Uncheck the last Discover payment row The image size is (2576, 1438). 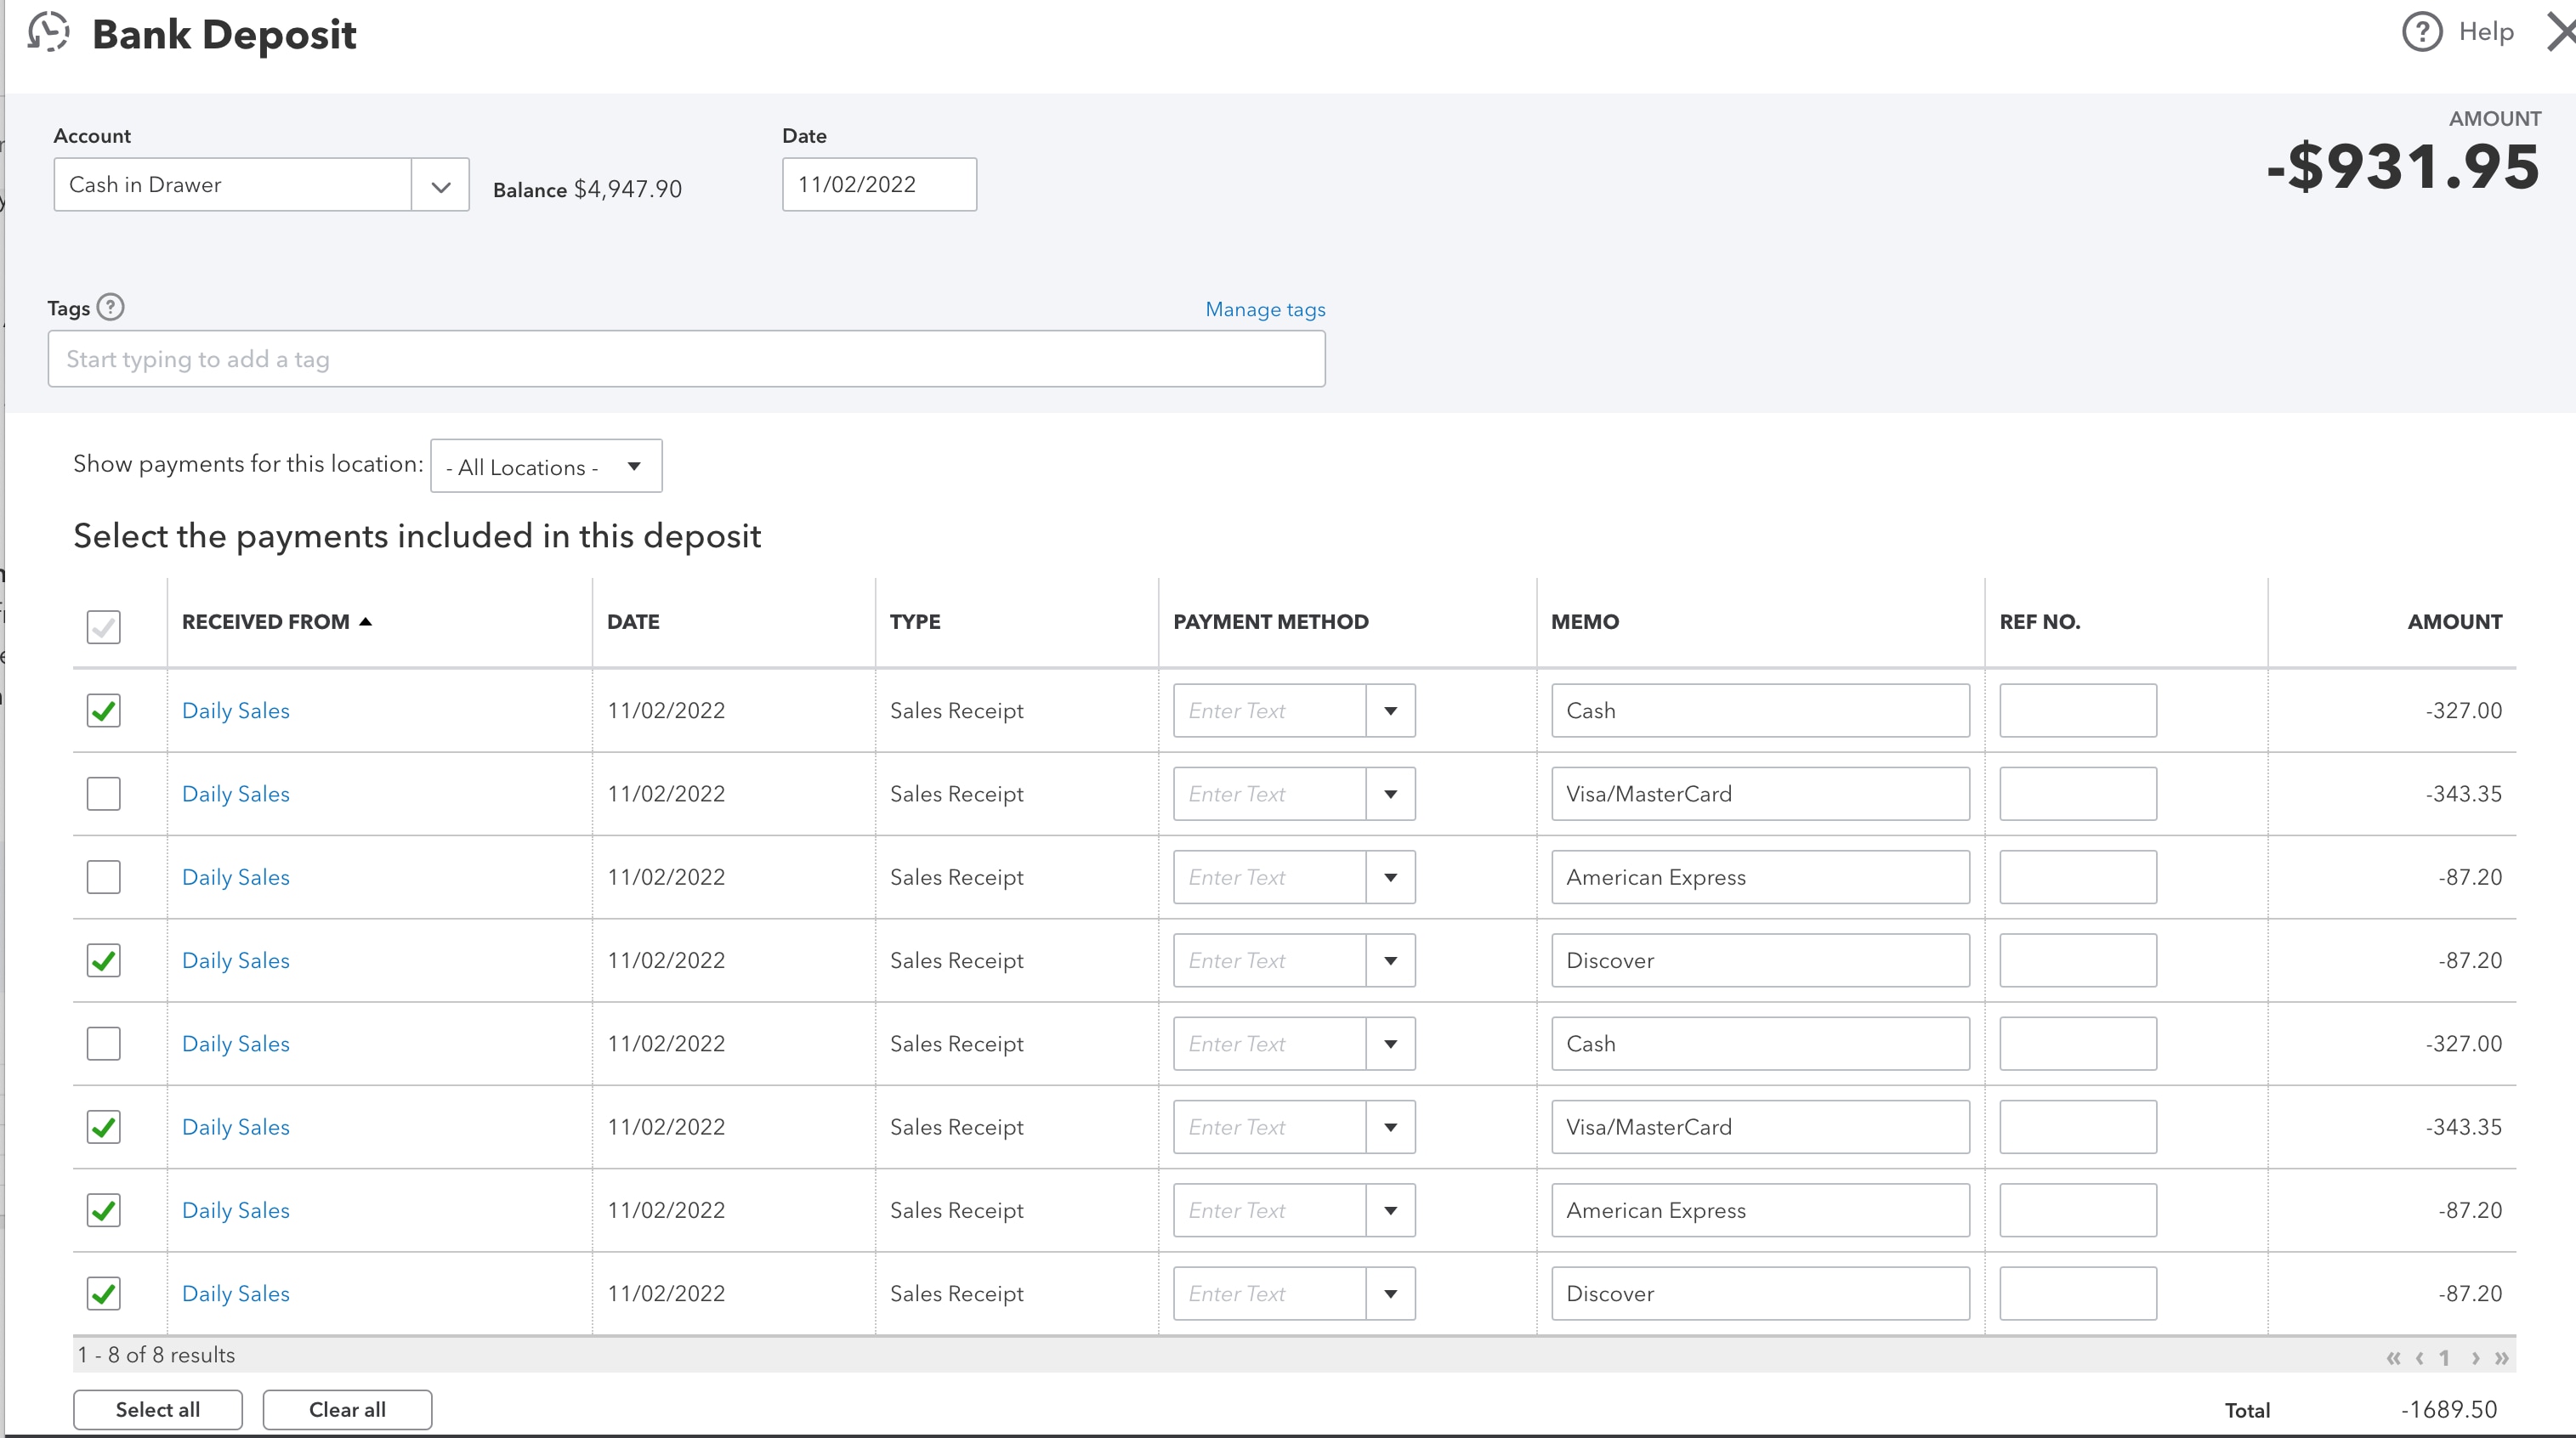coord(103,1293)
